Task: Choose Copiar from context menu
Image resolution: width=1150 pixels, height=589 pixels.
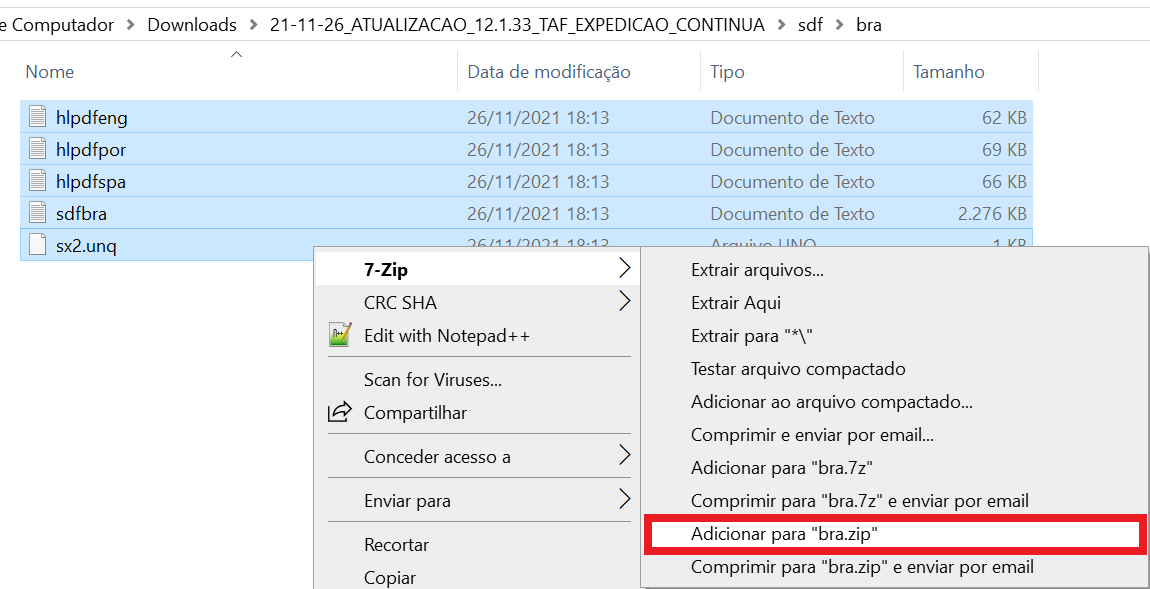Action: (x=477, y=577)
